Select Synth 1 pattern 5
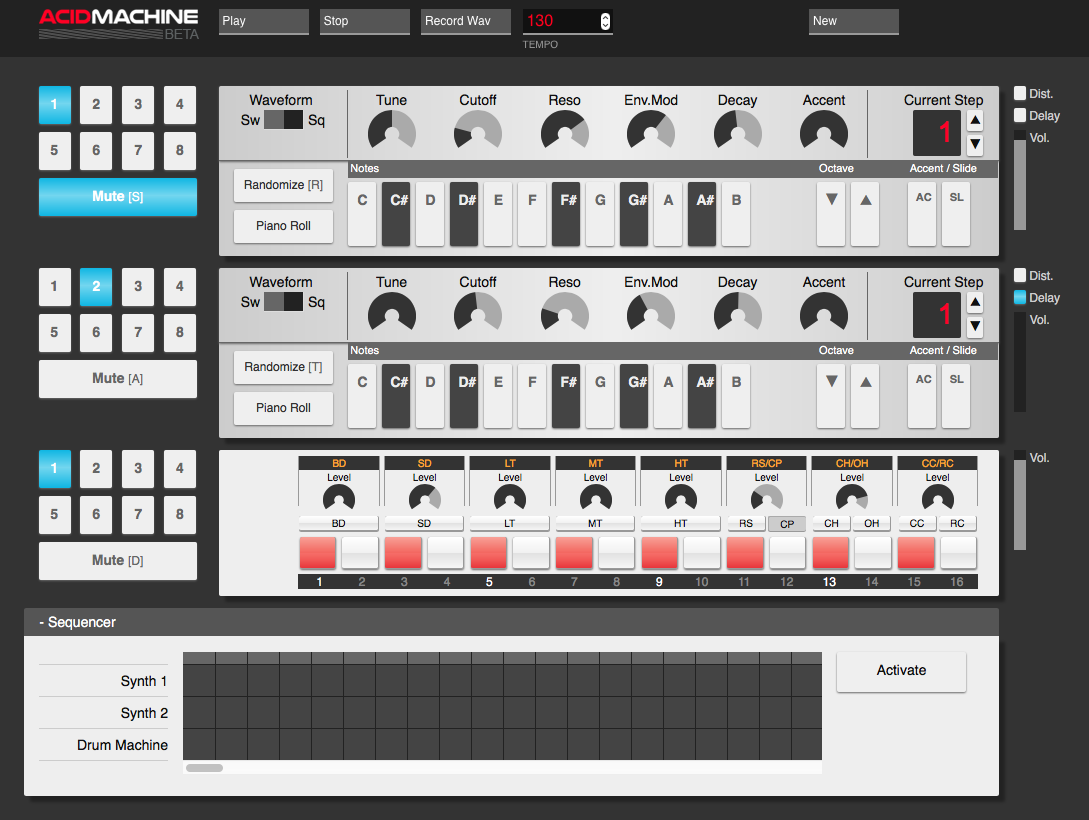The width and height of the screenshot is (1089, 820). (x=54, y=151)
